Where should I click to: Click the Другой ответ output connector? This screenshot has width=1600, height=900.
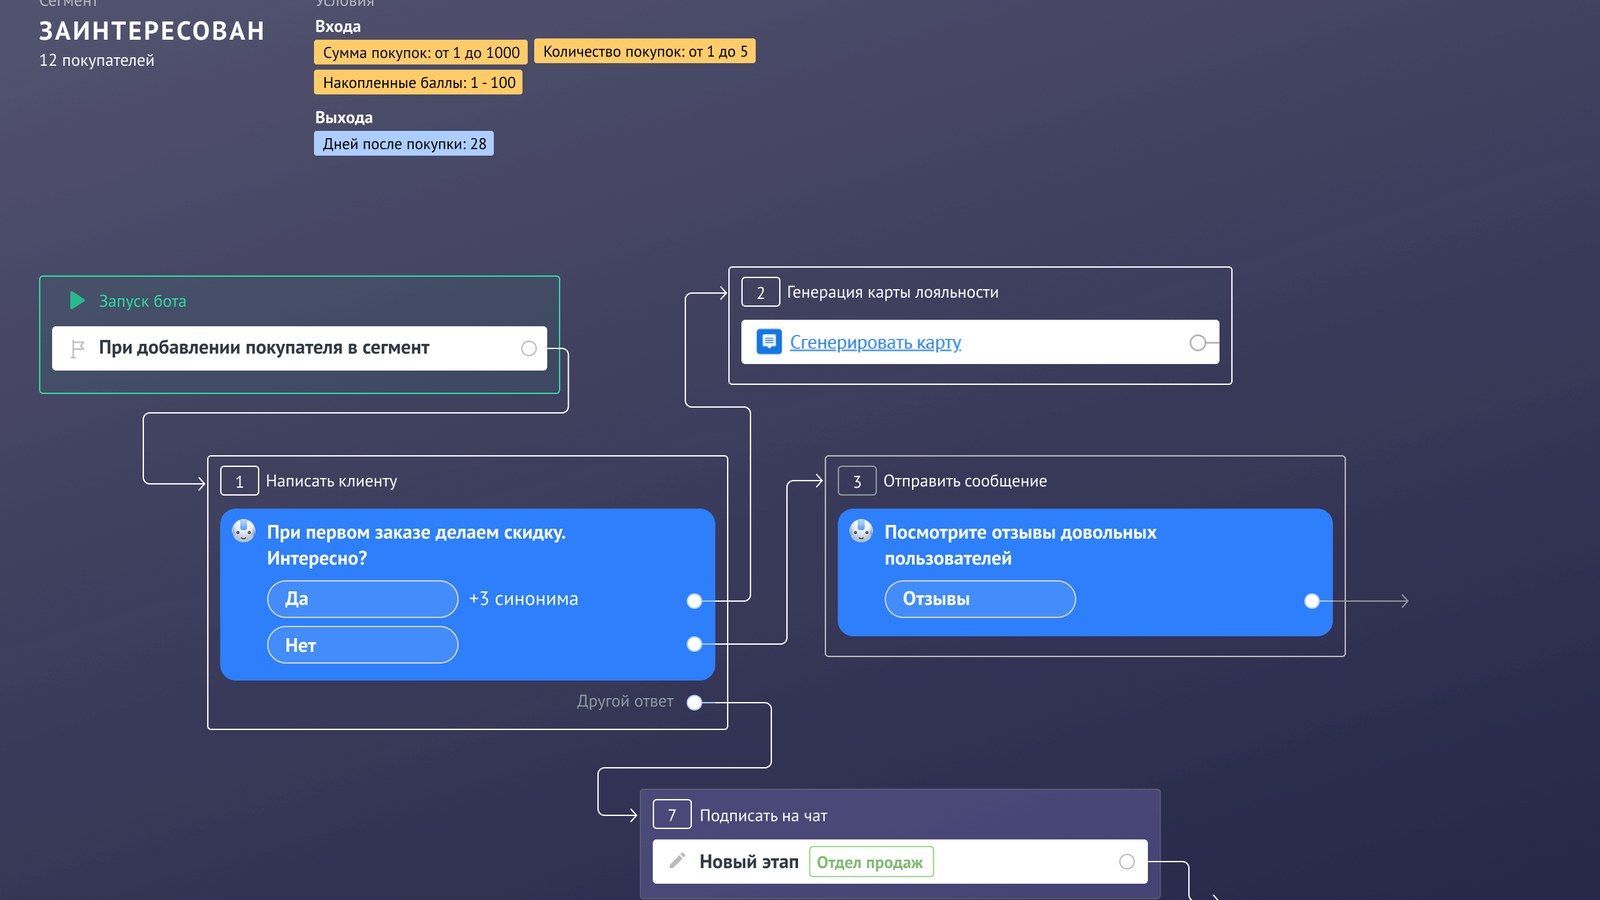coord(694,702)
